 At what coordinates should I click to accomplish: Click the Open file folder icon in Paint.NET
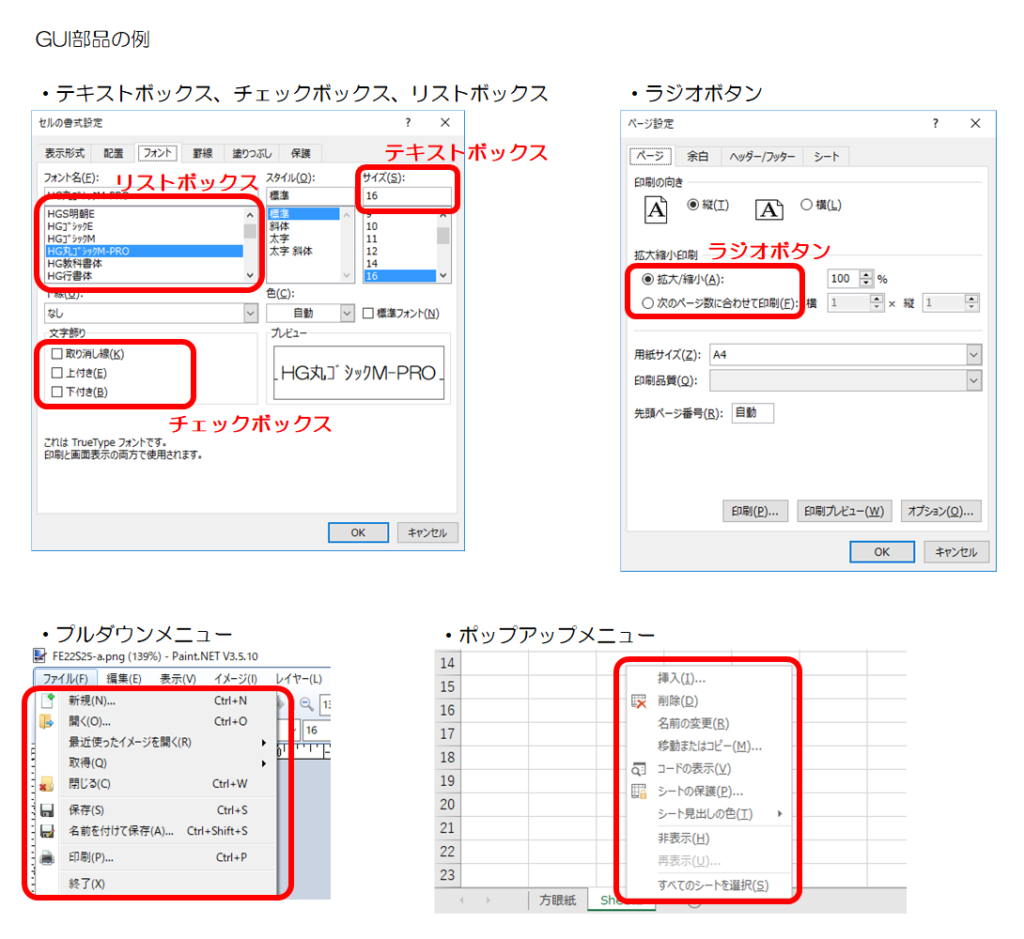coord(46,723)
